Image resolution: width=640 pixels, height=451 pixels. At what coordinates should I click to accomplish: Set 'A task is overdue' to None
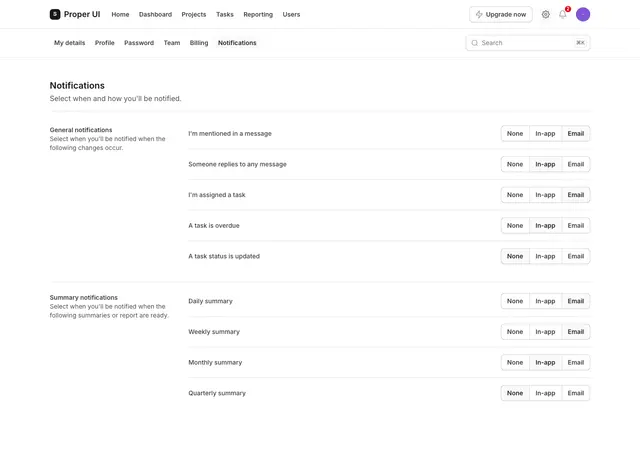click(x=515, y=225)
